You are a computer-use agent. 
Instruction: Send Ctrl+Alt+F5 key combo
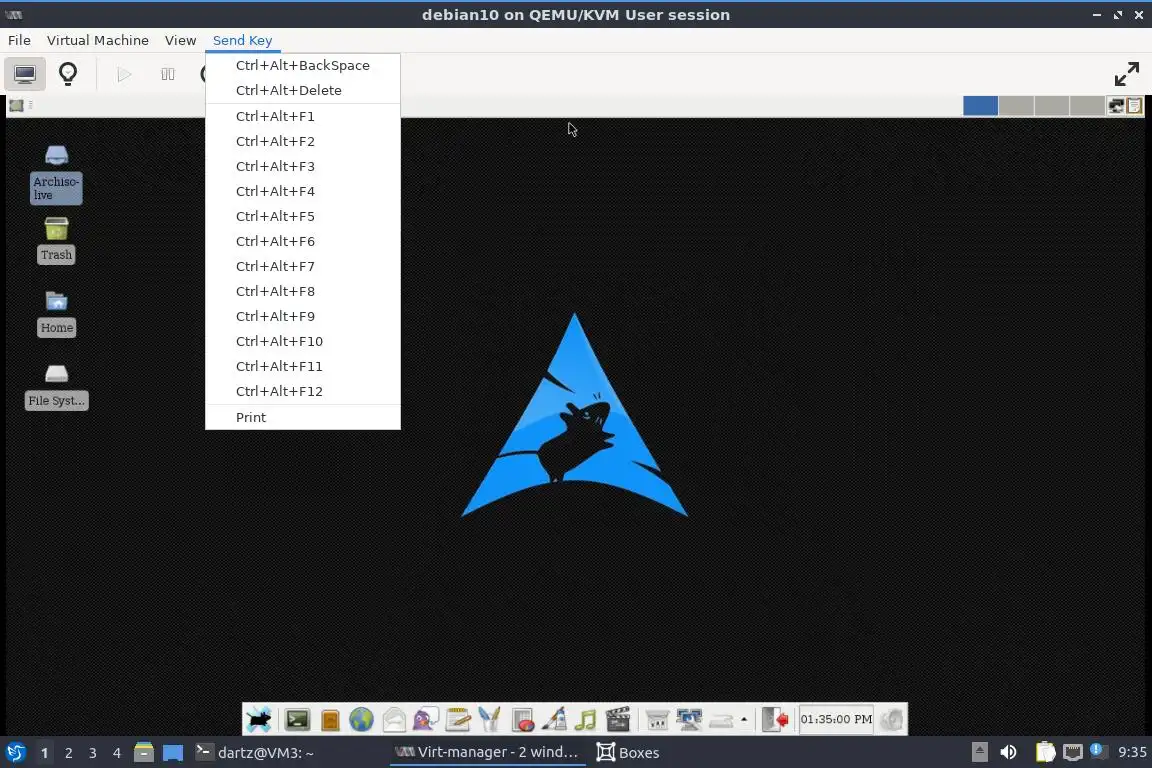[x=303, y=216]
